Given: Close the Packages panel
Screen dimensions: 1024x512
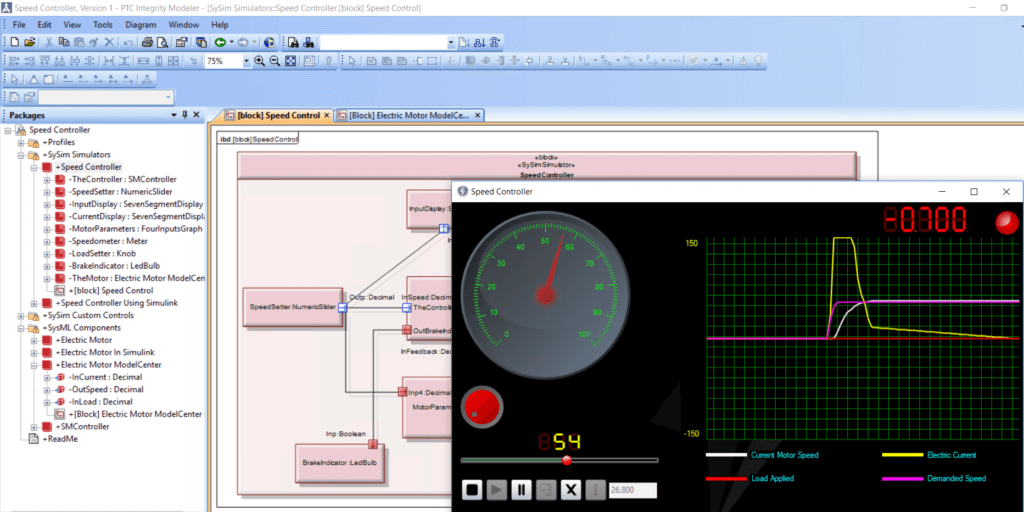Looking at the screenshot, I should [x=196, y=115].
